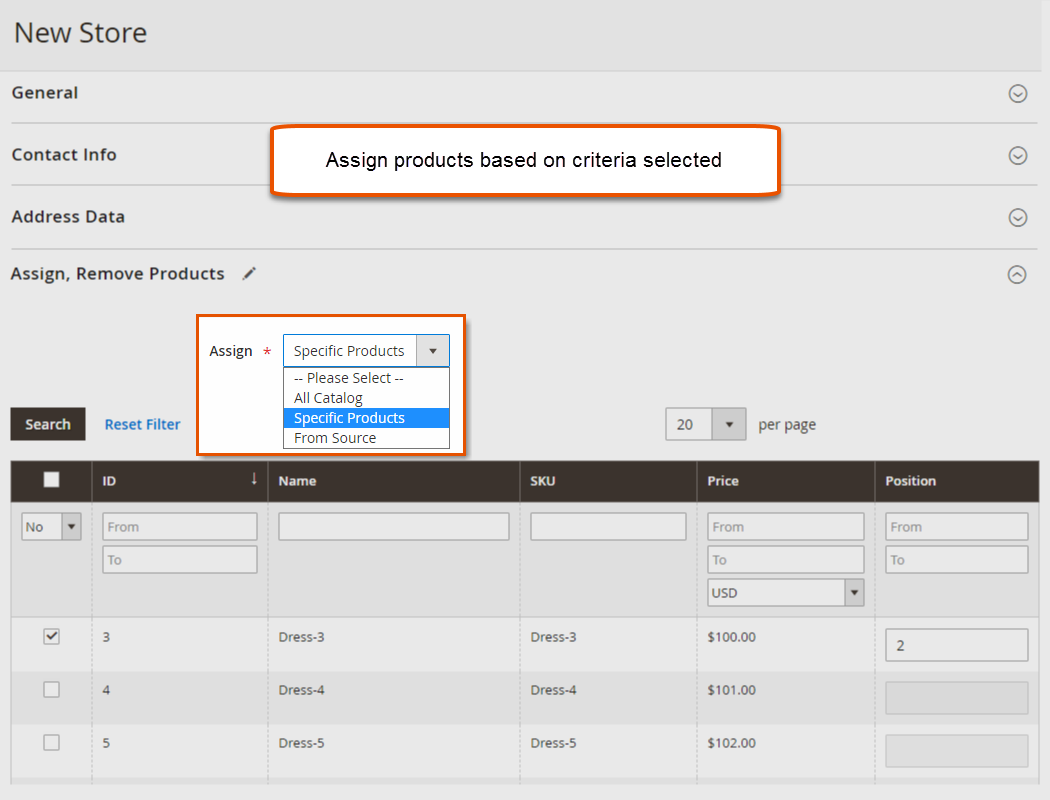Open the 20 per page dropdown
The height and width of the screenshot is (800, 1050).
(x=705, y=424)
